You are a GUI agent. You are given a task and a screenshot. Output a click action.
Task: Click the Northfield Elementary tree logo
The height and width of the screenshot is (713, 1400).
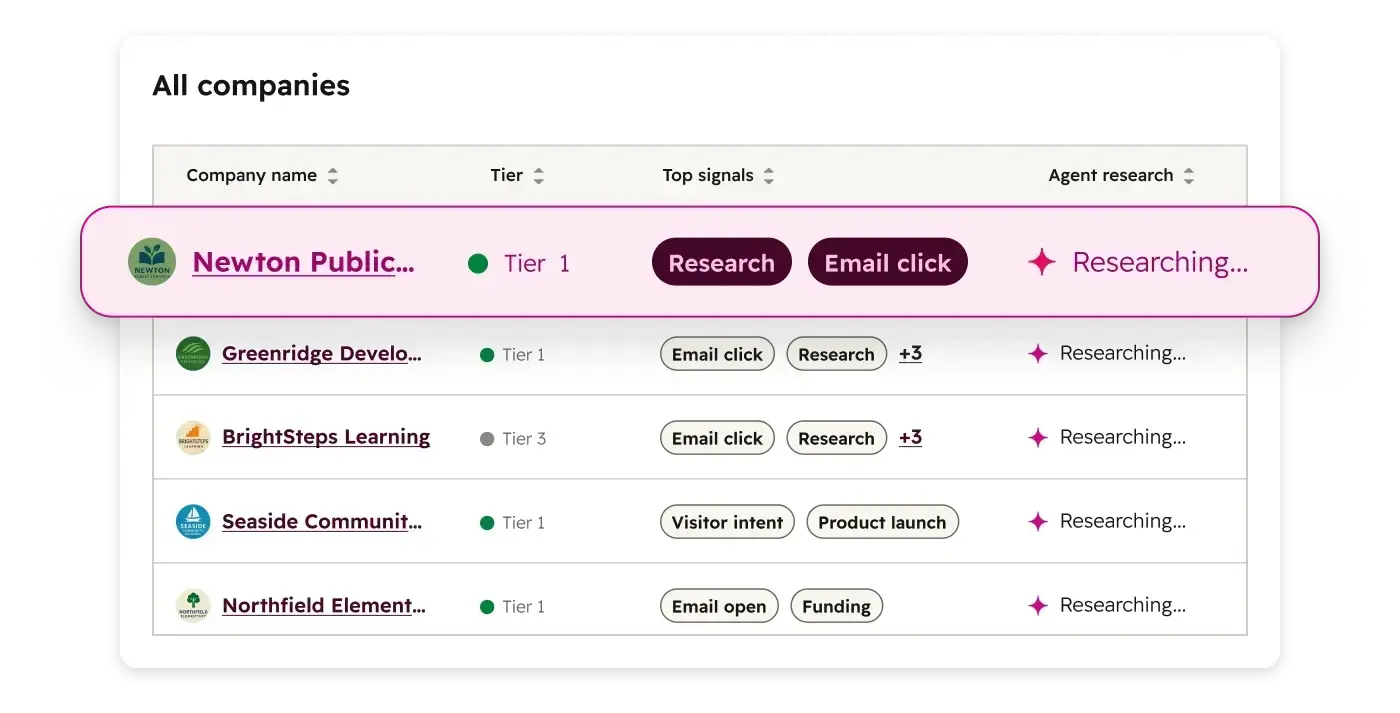click(x=193, y=606)
